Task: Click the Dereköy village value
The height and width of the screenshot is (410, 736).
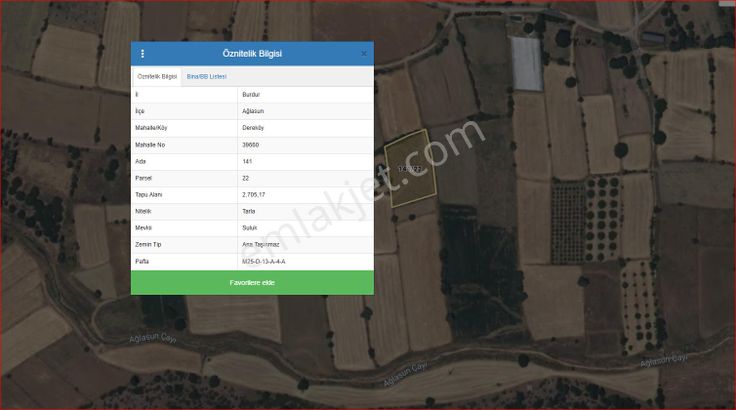Action: point(253,128)
